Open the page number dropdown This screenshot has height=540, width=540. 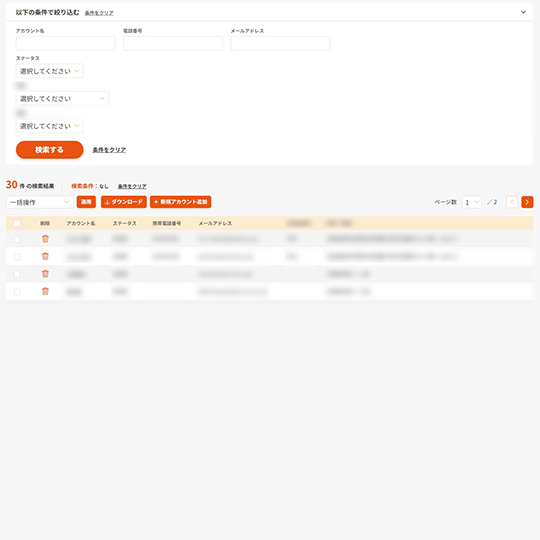click(471, 202)
